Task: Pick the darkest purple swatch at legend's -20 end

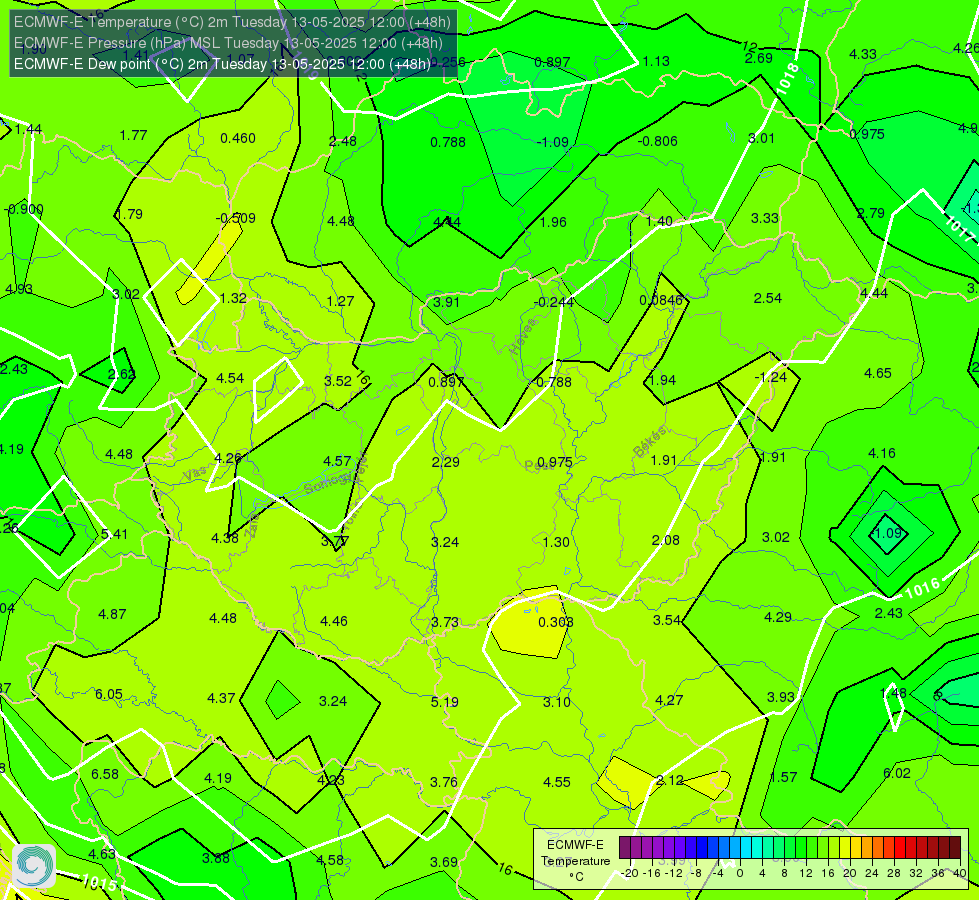Action: (624, 848)
